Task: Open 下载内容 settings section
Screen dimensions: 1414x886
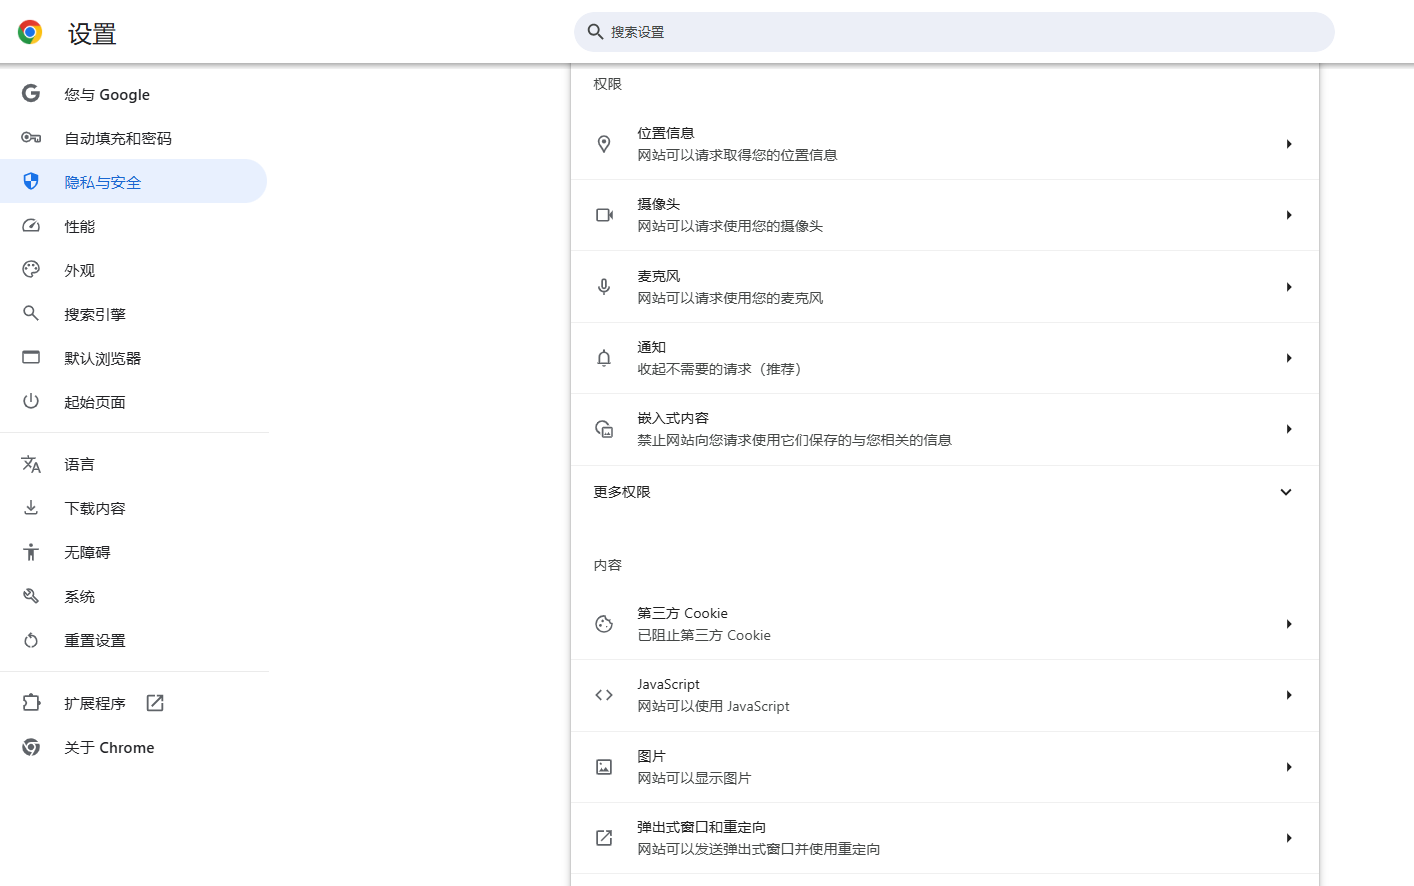Action: click(133, 508)
